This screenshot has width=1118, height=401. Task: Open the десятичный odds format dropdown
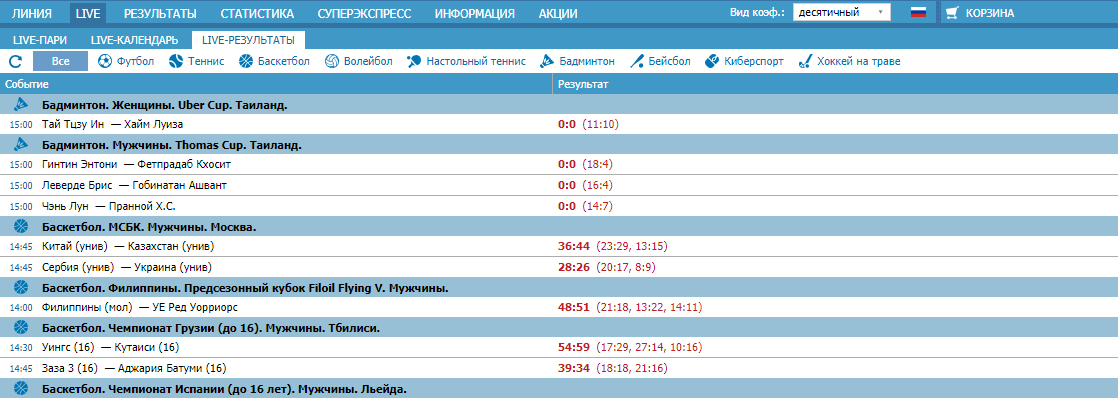tap(841, 12)
